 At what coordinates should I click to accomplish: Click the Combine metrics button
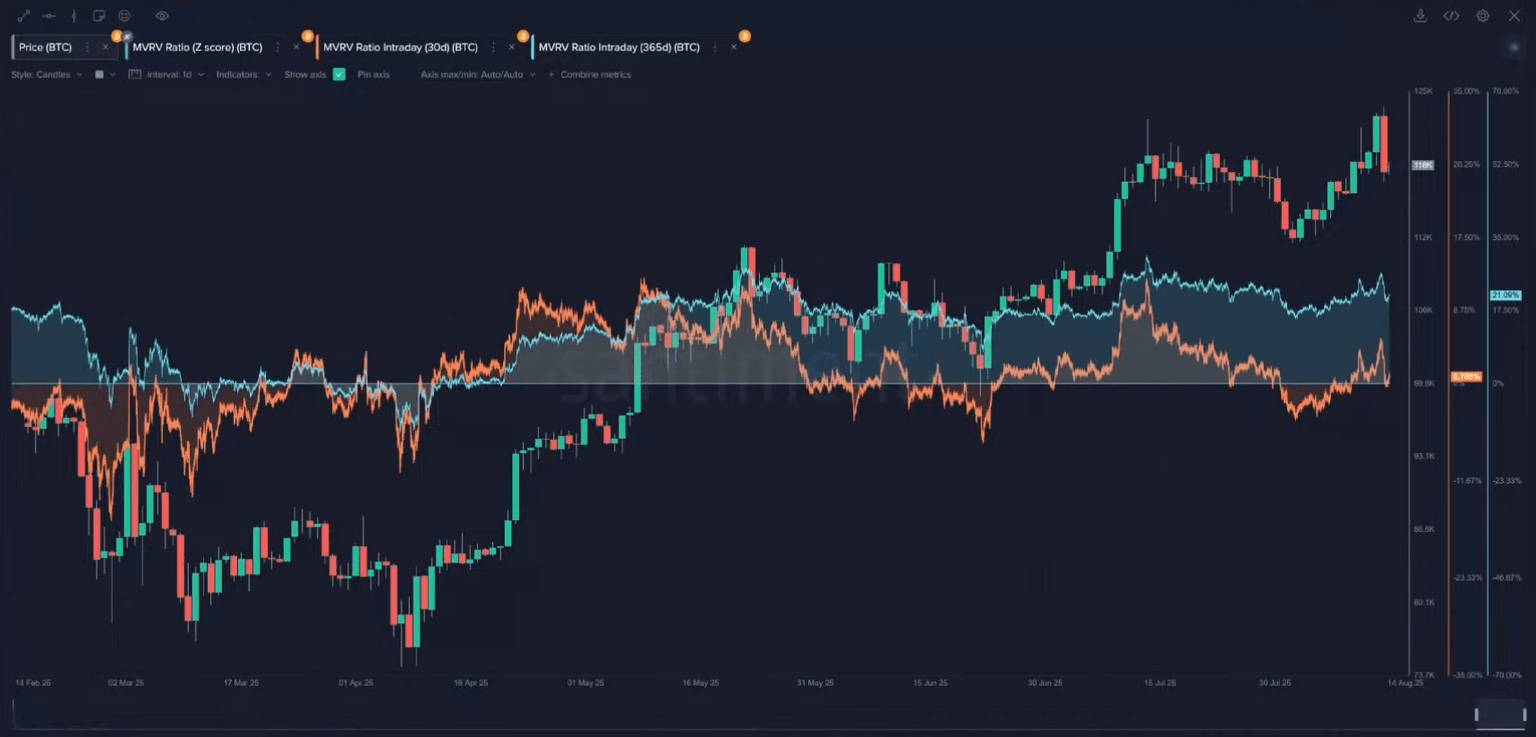(x=590, y=75)
